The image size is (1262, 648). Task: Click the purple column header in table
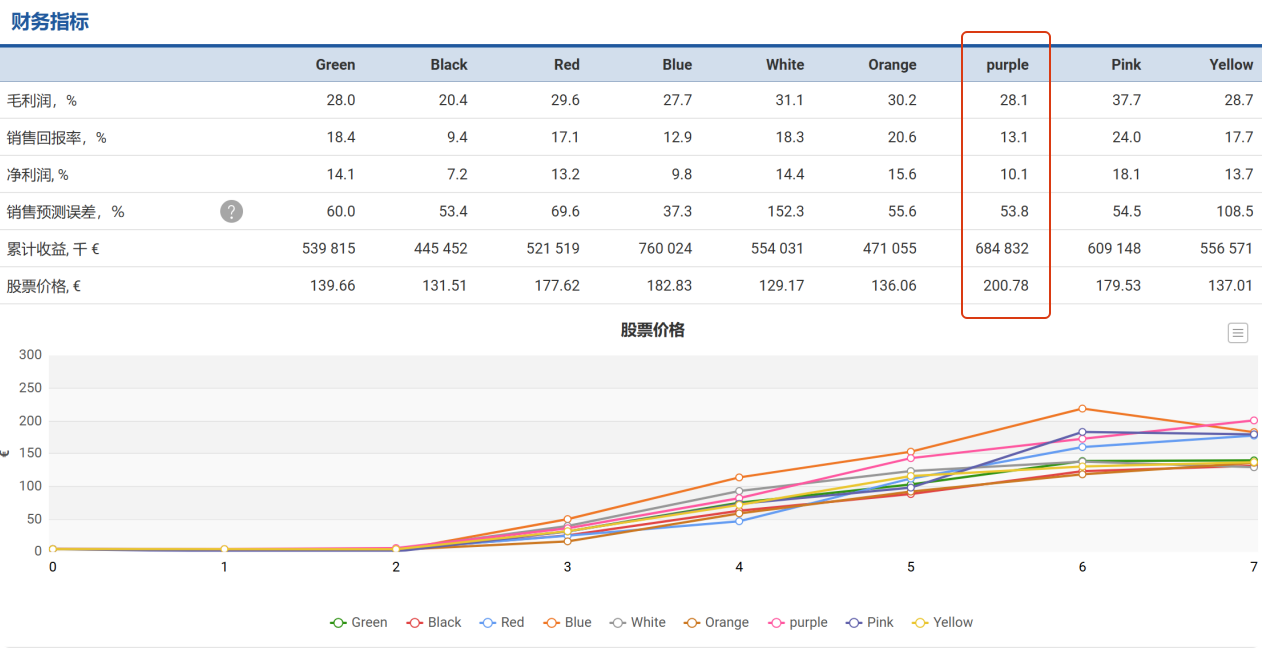(1006, 64)
